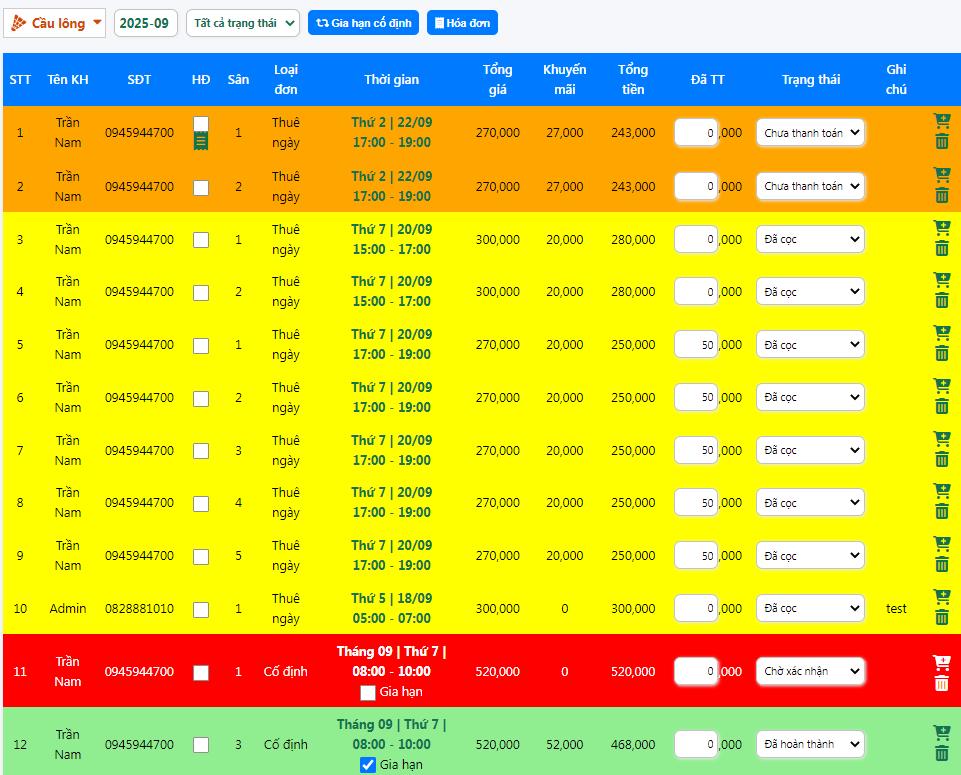
Task: Open the 'Tất cả trạng thái' filter dropdown
Action: (x=243, y=23)
